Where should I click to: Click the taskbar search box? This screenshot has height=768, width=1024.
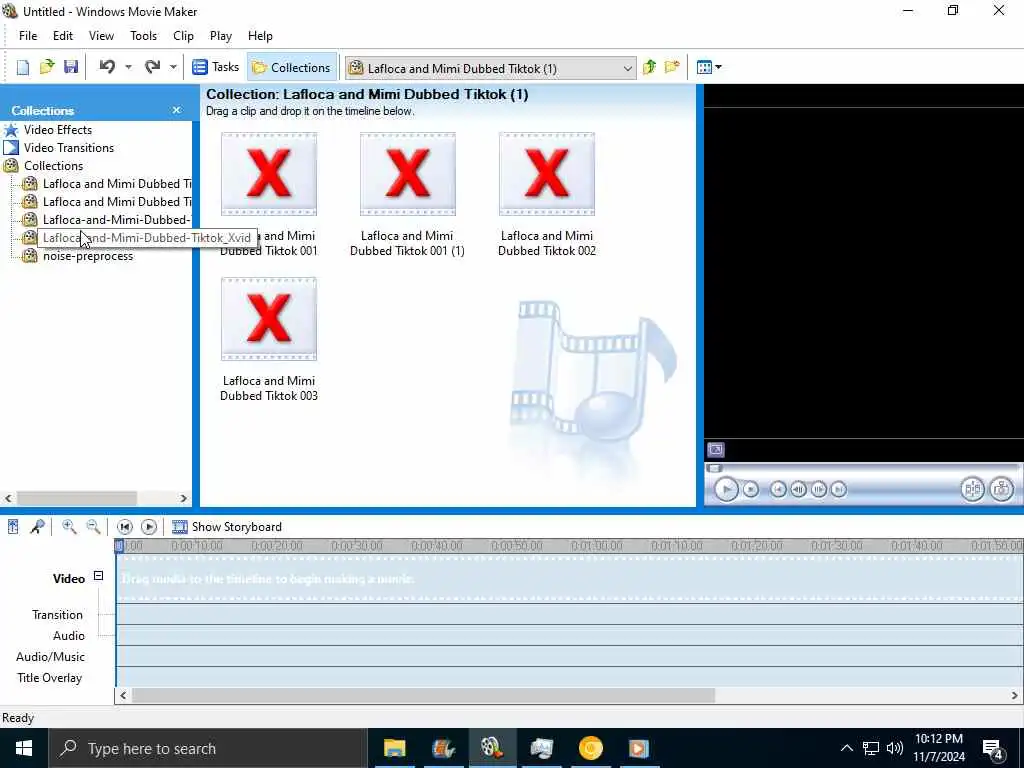click(x=208, y=748)
